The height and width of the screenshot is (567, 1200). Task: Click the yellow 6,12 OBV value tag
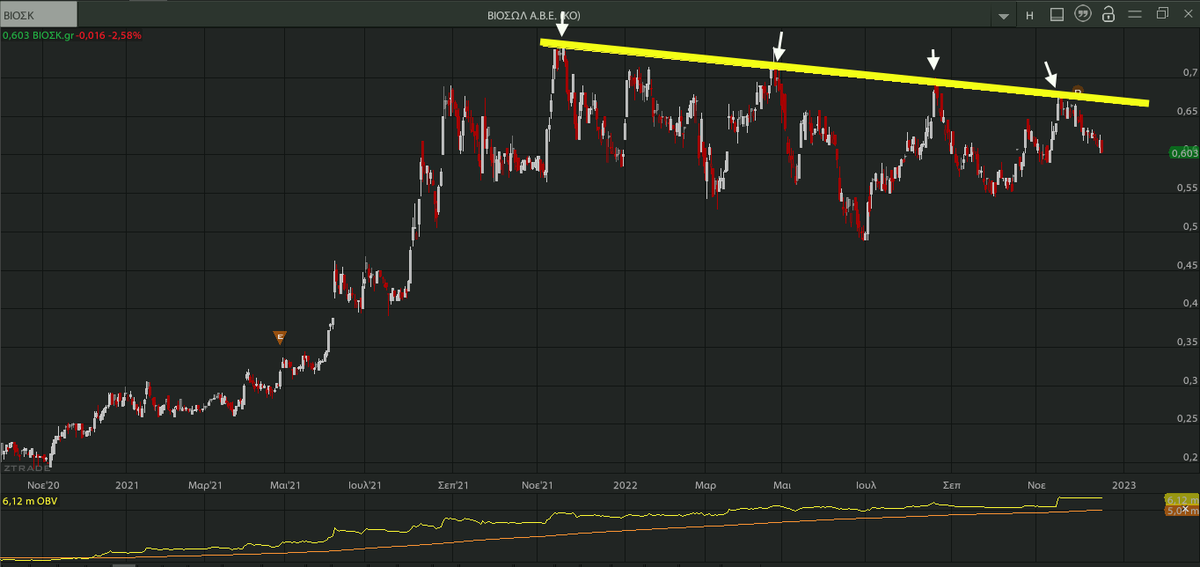pos(1181,499)
